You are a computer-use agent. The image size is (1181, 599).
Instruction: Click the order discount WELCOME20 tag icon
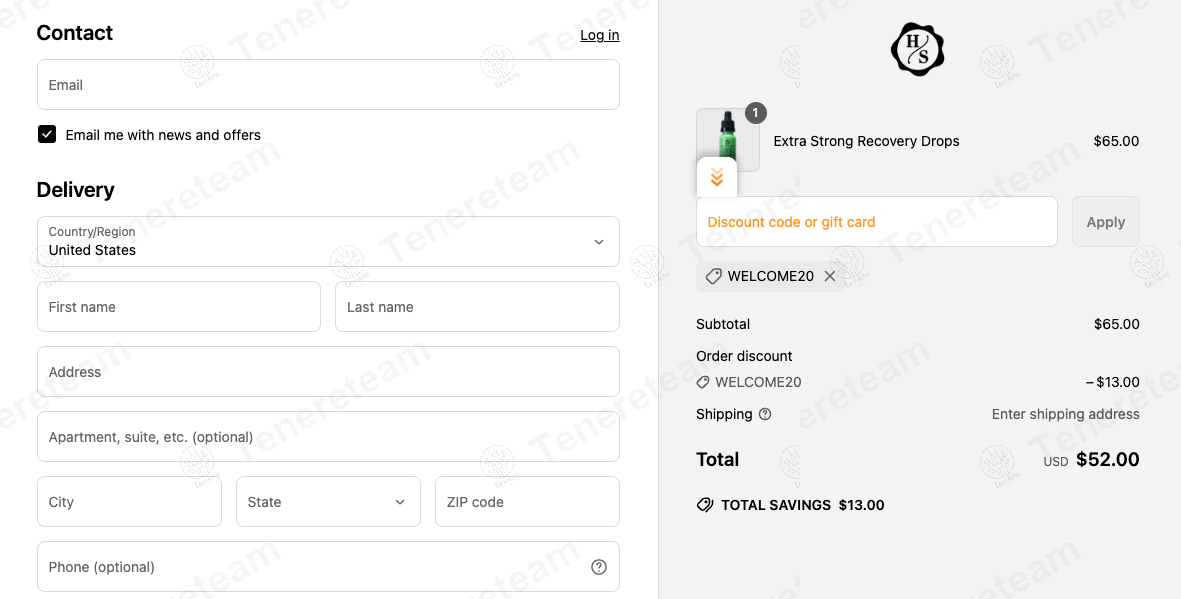(703, 382)
